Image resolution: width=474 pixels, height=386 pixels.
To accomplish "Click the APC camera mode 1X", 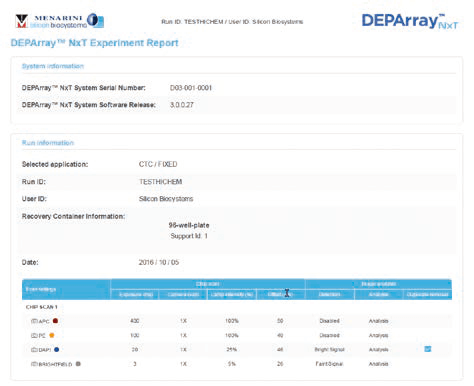I will point(183,321).
